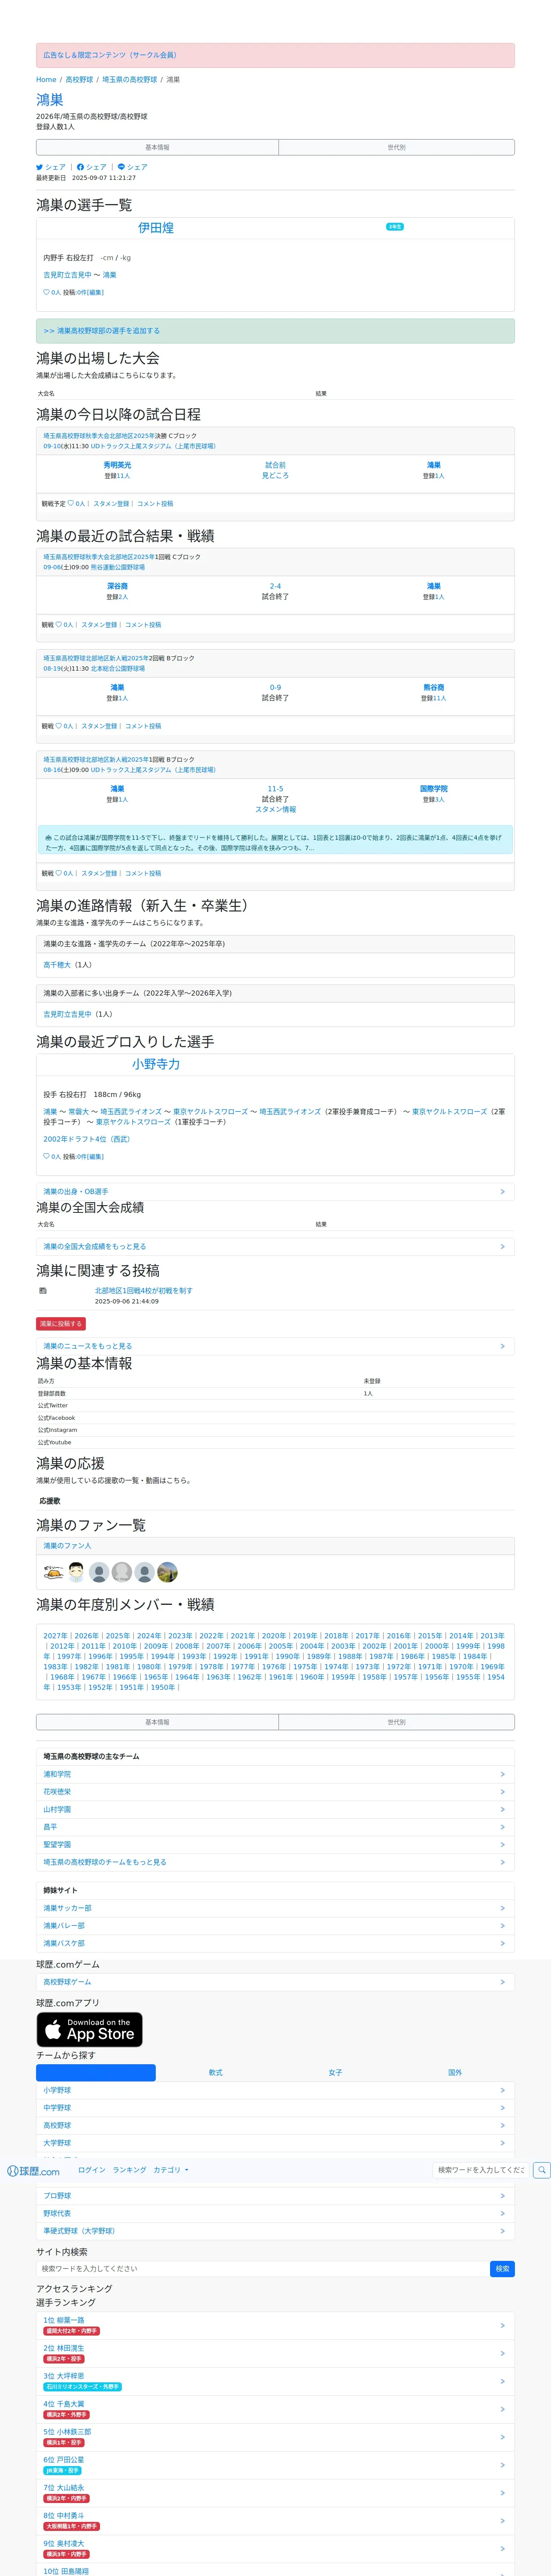The image size is (551, 2576).
Task: Select the top 世代別 tab
Action: [396, 147]
